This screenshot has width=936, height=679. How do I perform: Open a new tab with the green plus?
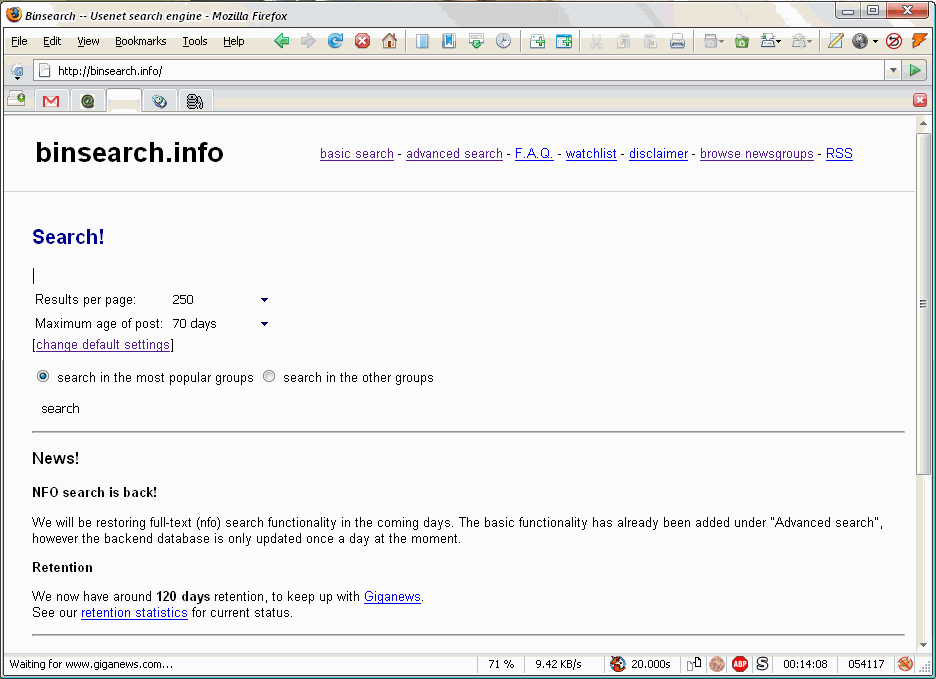[x=537, y=41]
